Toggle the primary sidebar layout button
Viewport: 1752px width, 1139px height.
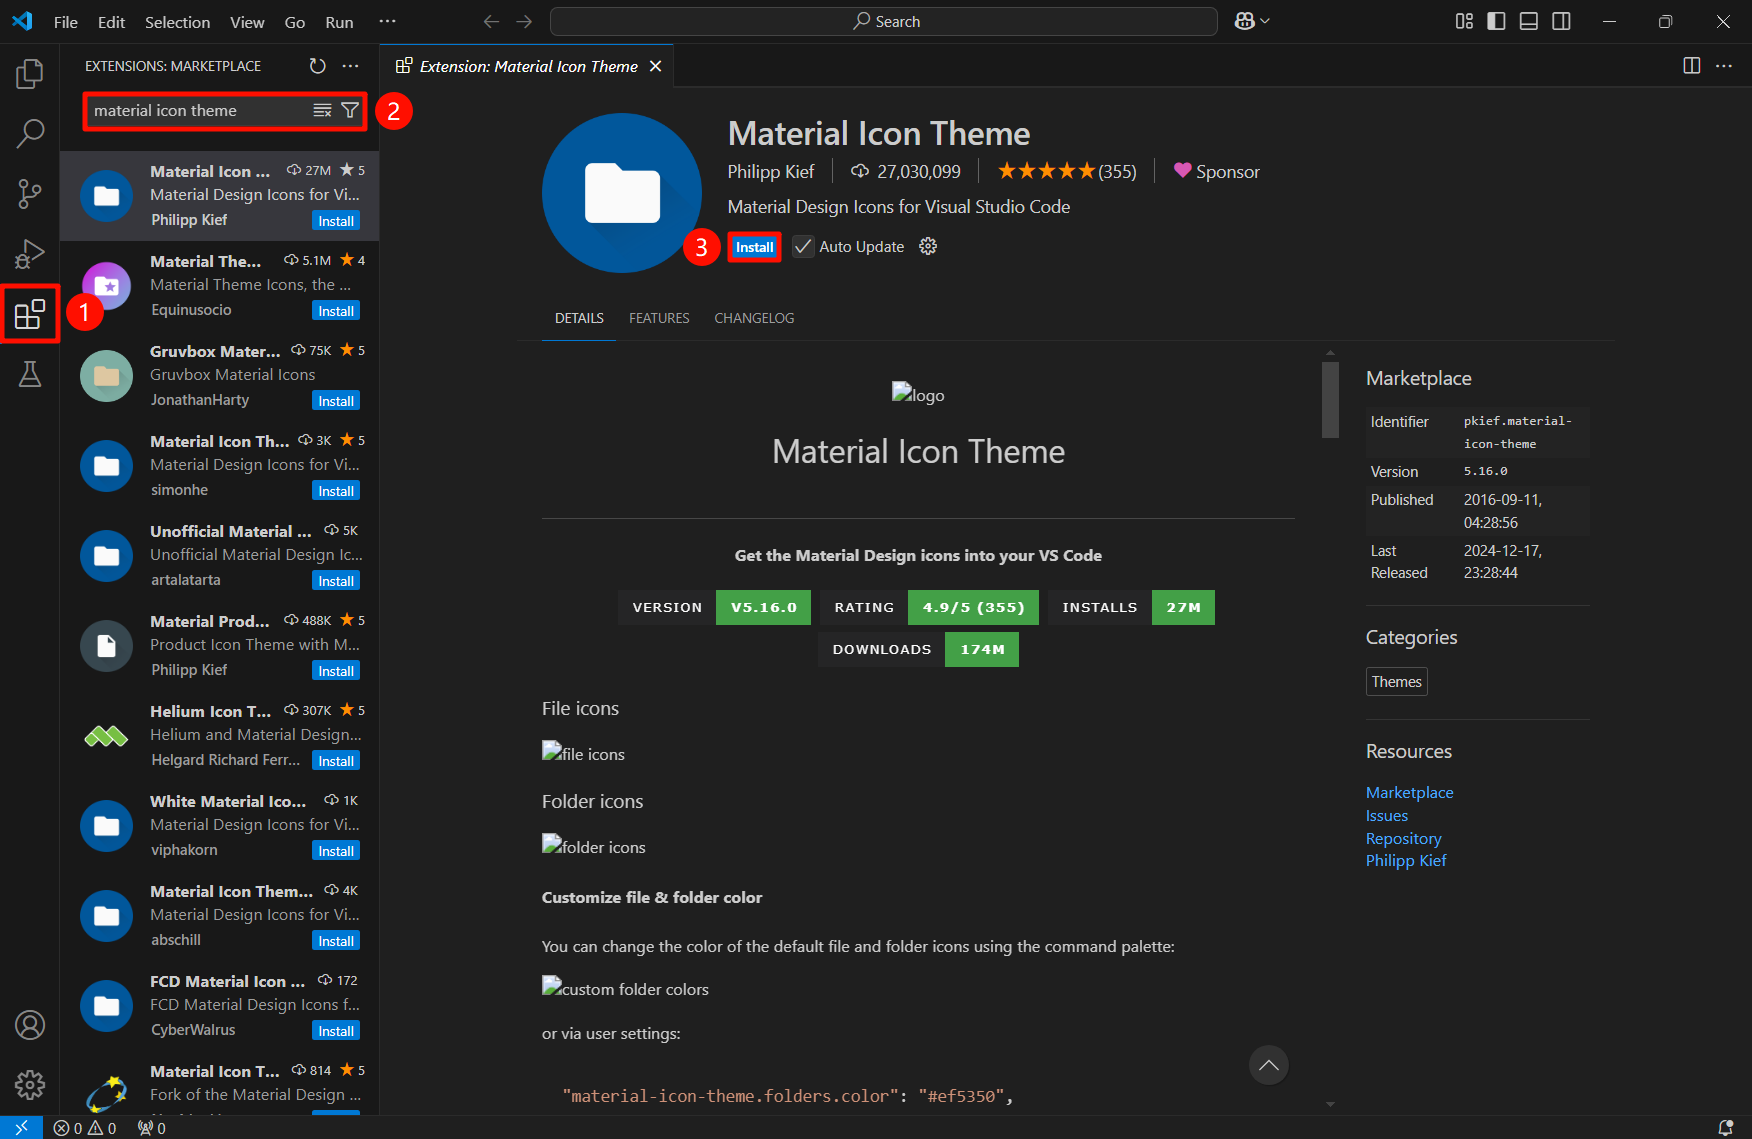1496,22
